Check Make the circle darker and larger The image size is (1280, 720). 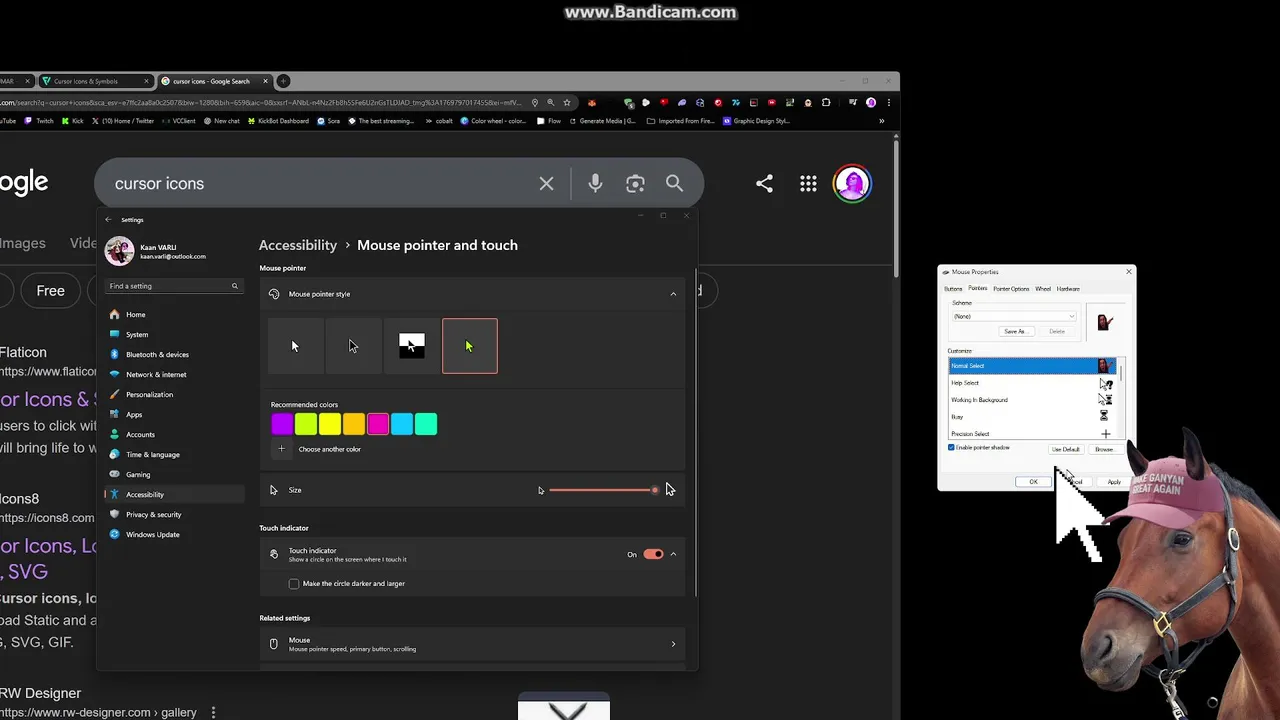294,584
